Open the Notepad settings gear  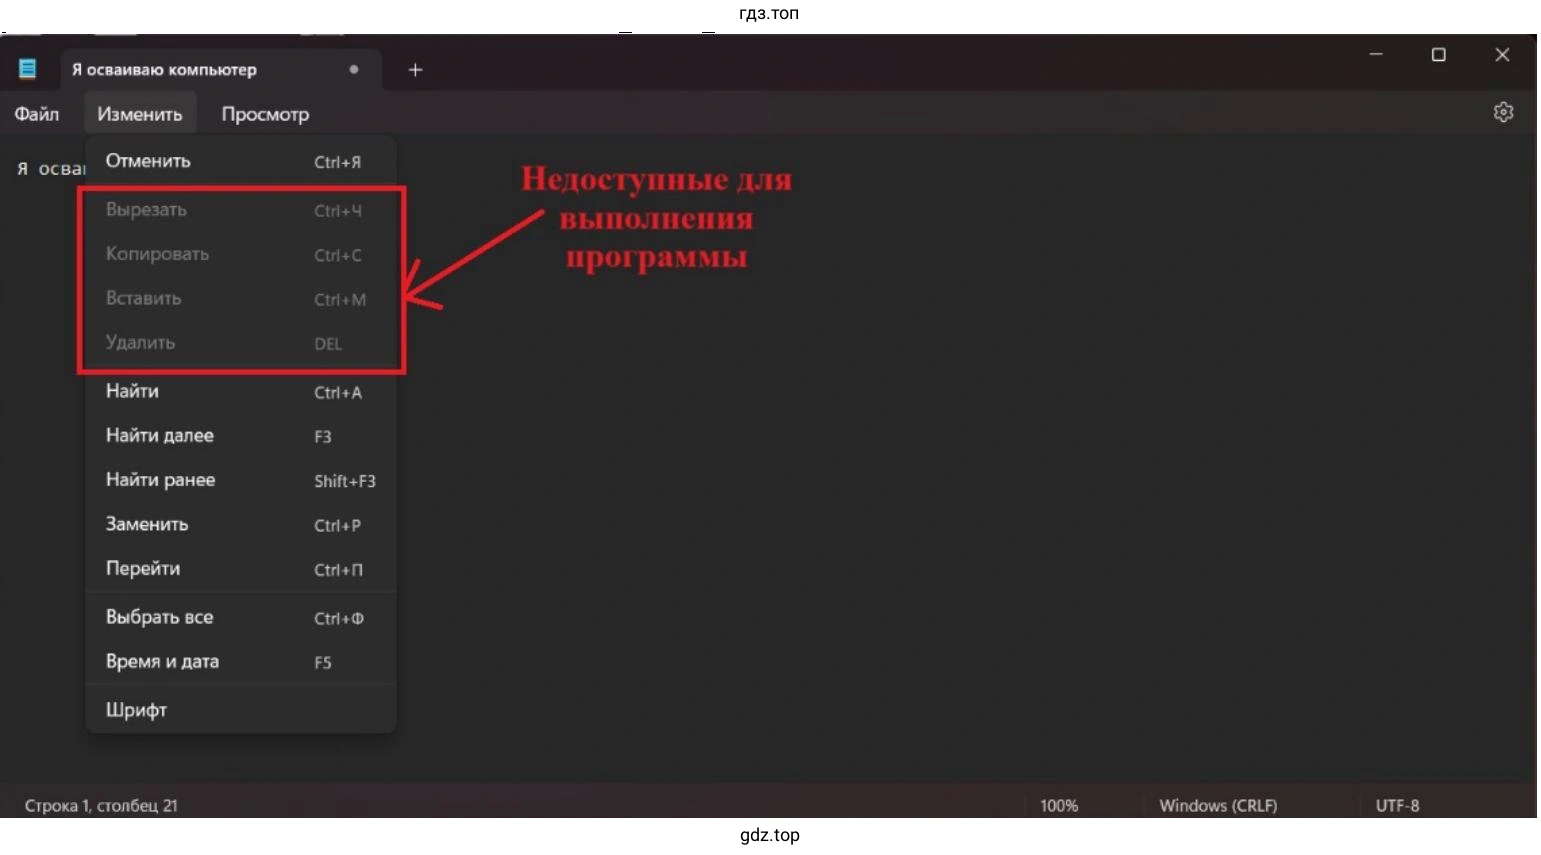pyautogui.click(x=1504, y=112)
